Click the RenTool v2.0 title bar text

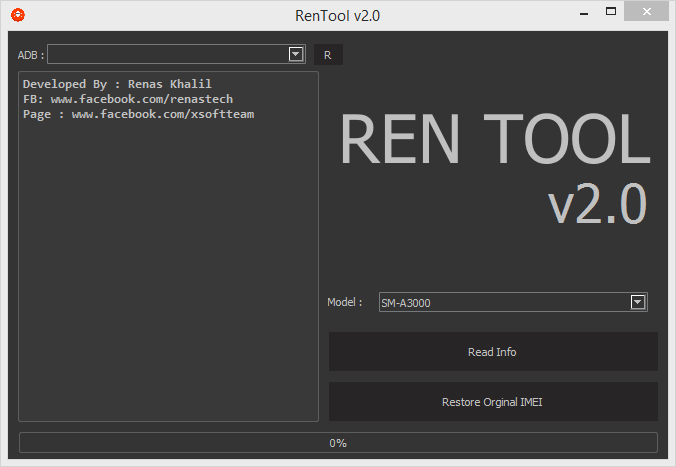338,16
